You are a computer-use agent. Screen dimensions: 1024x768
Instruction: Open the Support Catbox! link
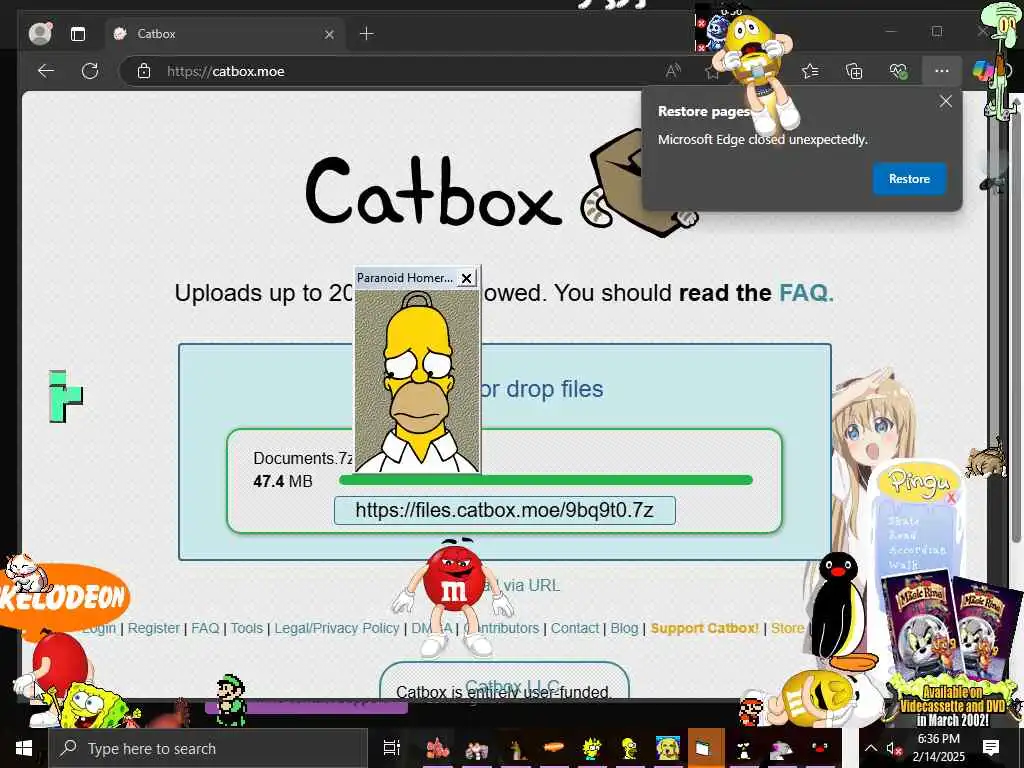705,628
